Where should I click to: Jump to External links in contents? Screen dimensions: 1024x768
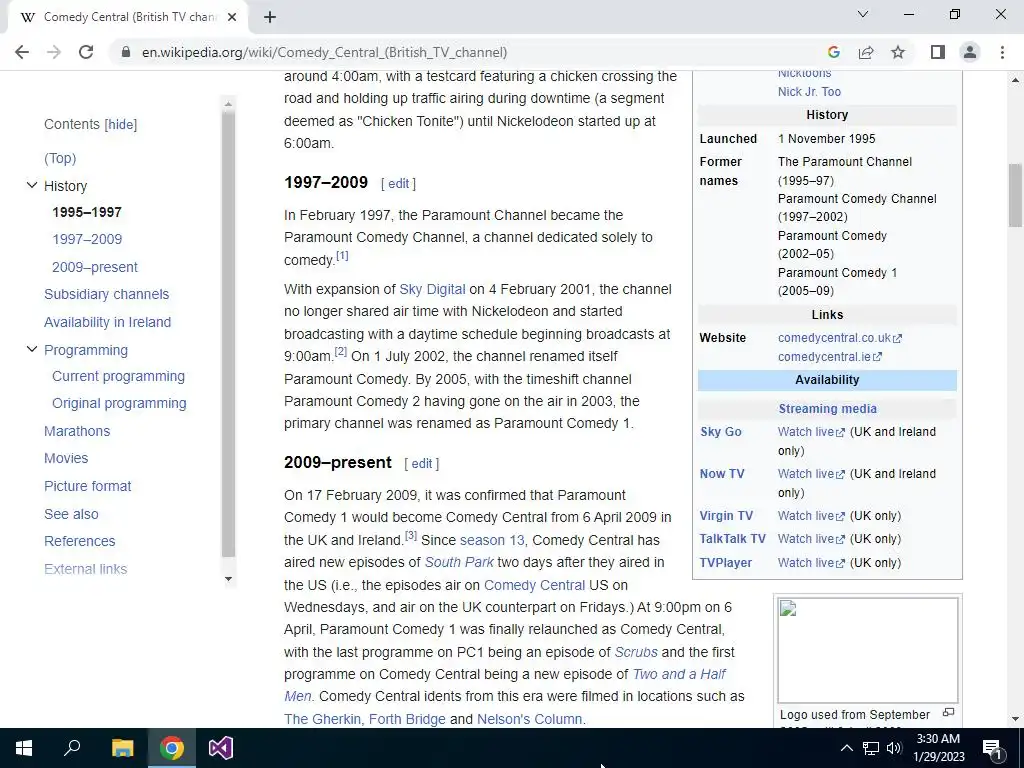(86, 569)
